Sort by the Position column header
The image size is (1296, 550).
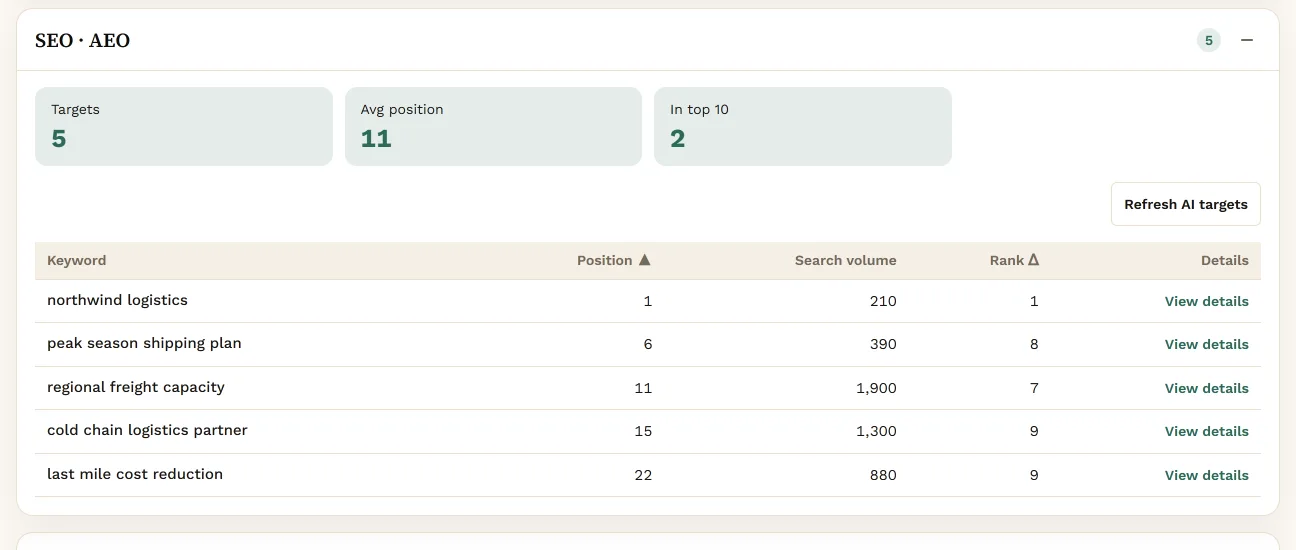[614, 260]
